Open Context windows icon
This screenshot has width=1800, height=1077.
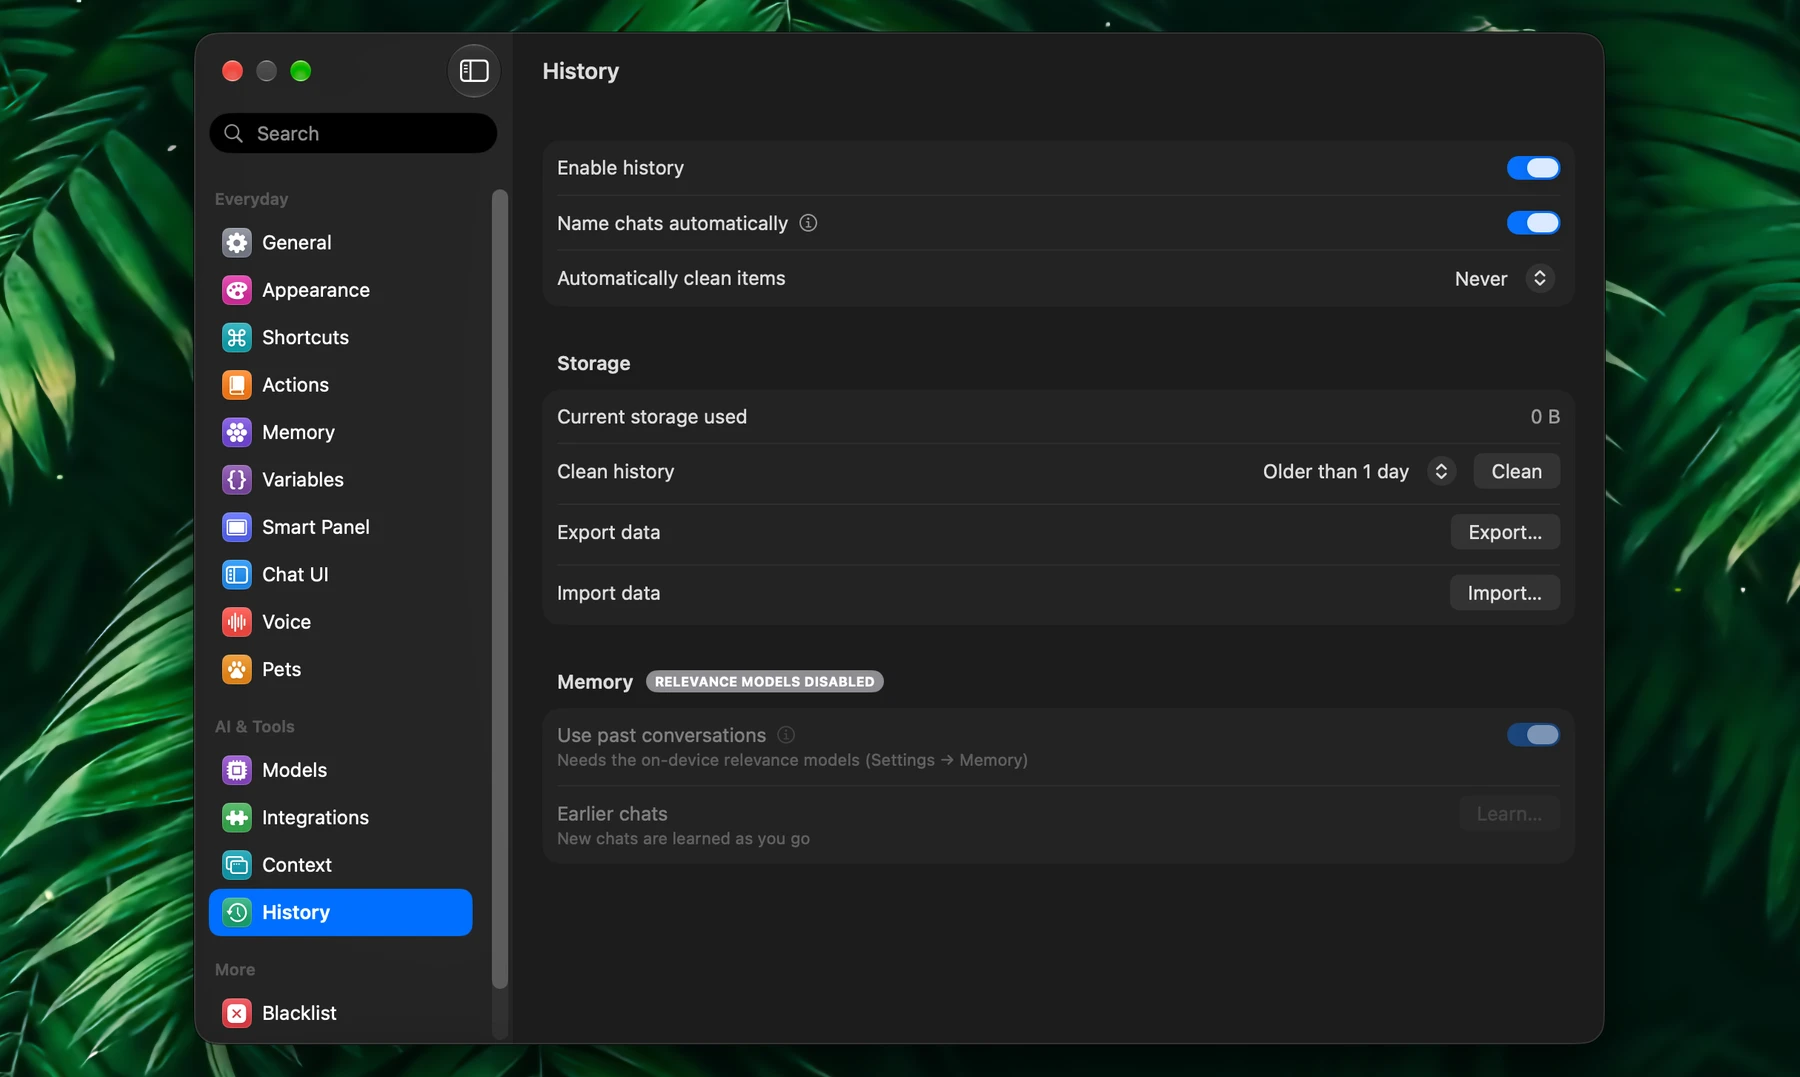coord(237,865)
